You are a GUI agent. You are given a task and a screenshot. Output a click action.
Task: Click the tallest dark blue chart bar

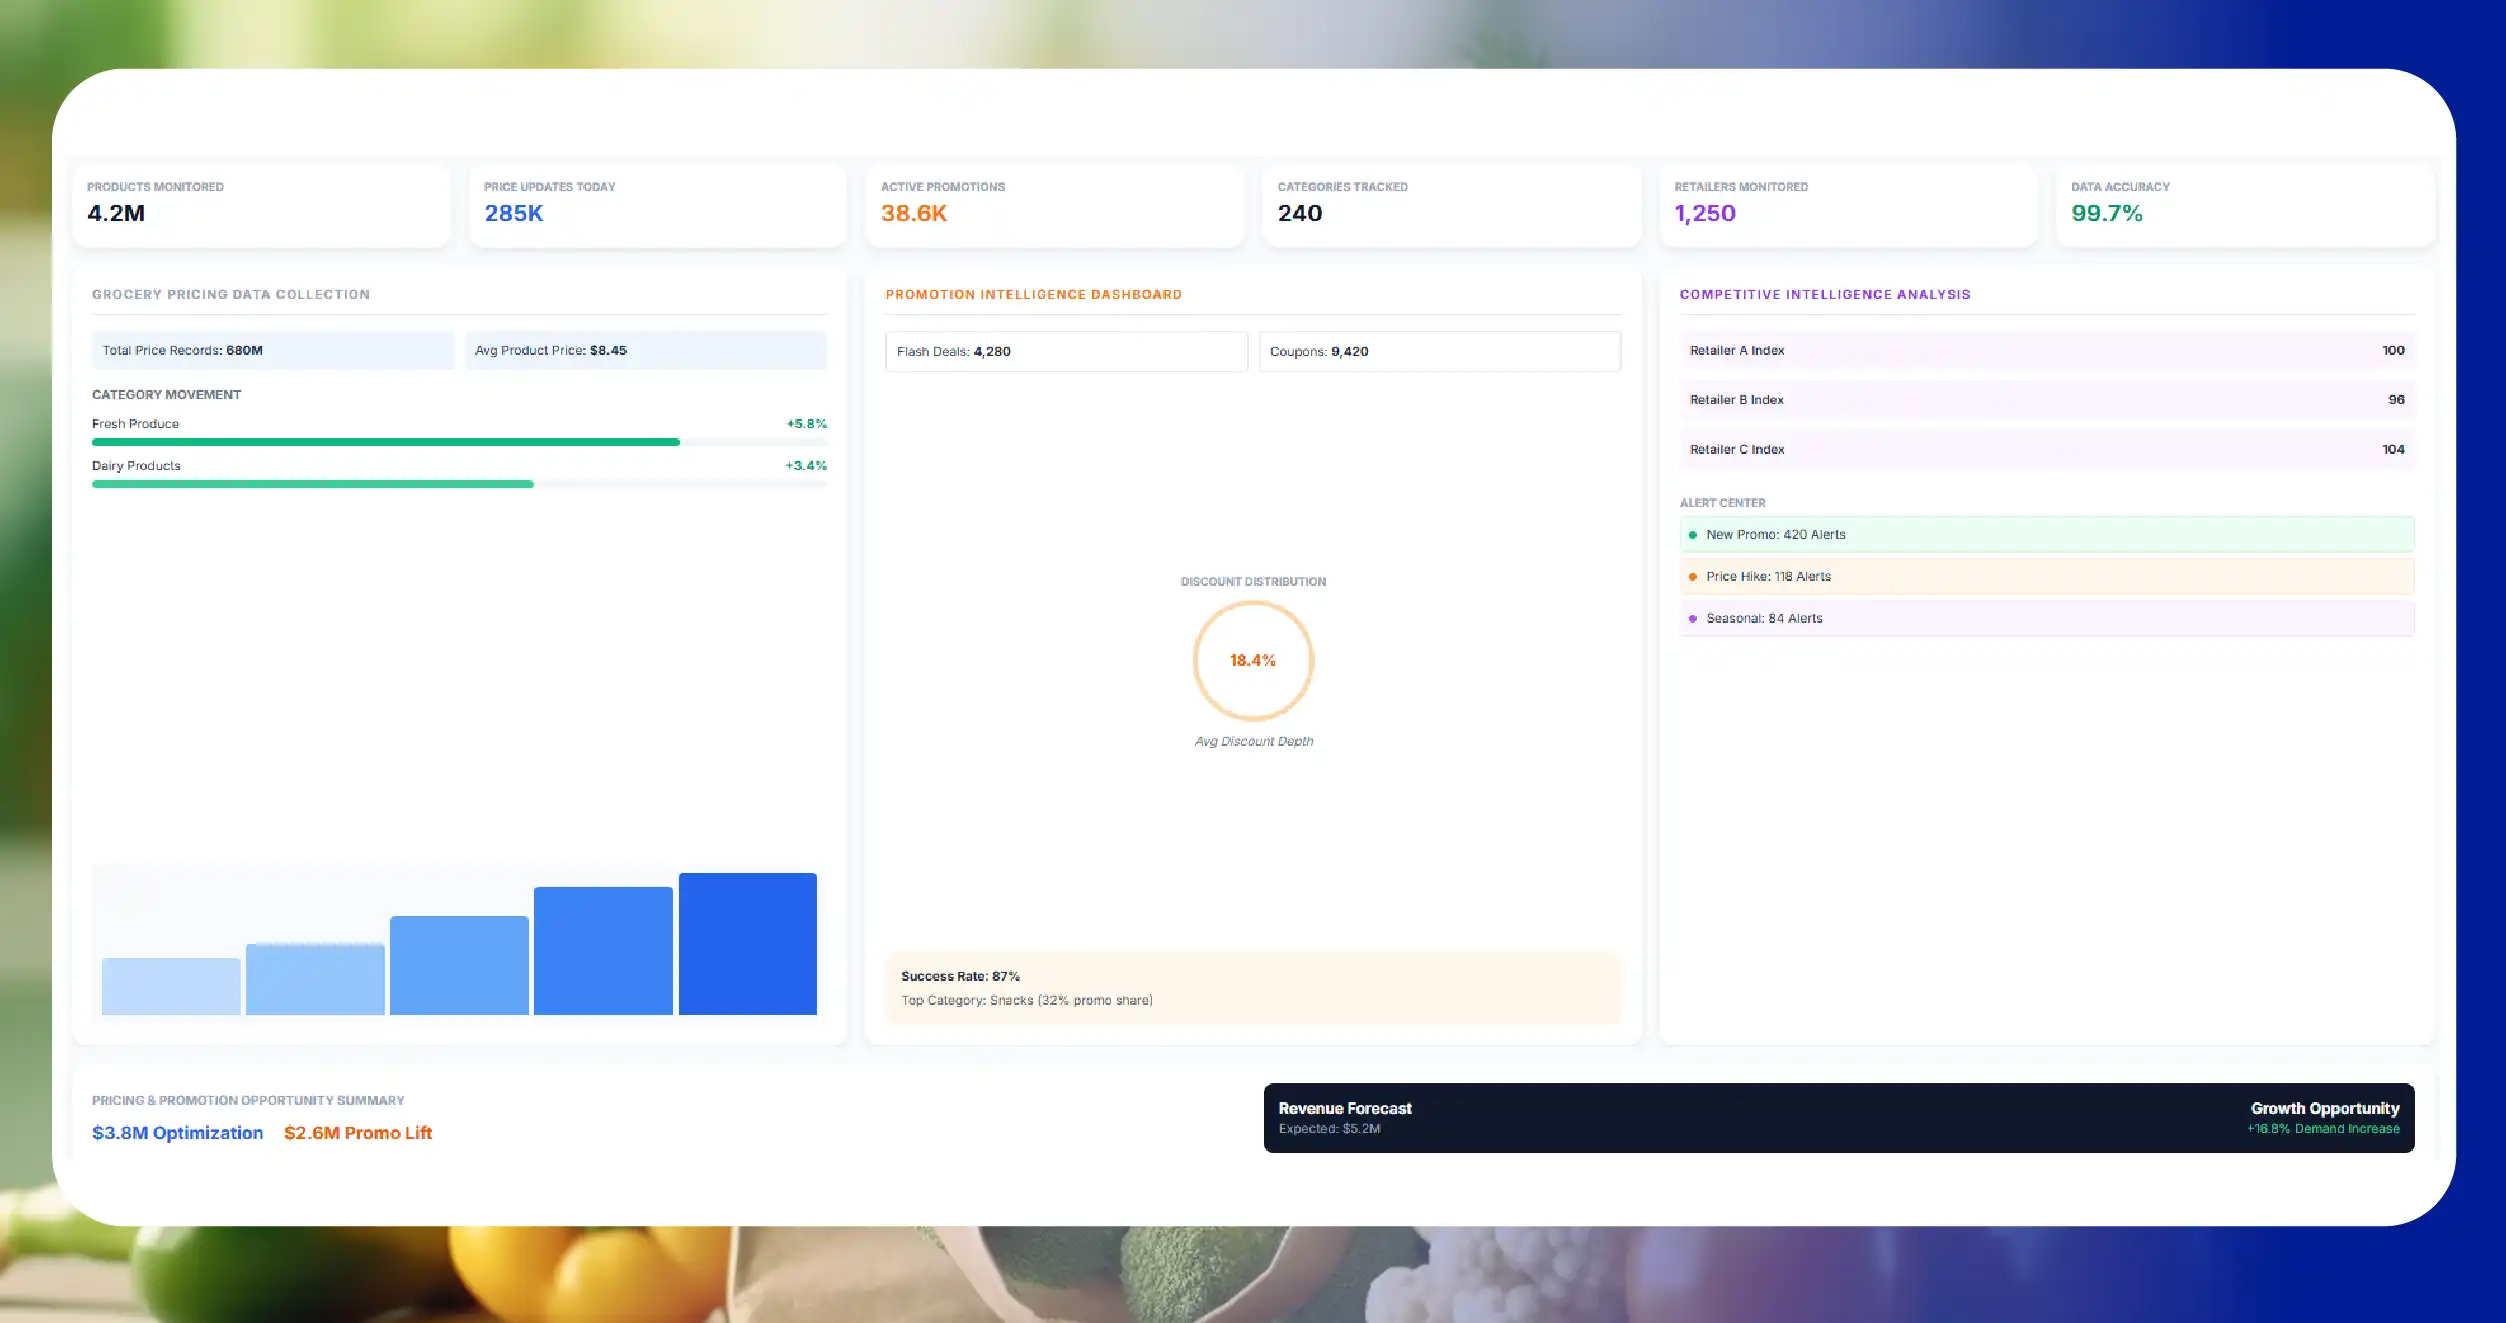(747, 944)
